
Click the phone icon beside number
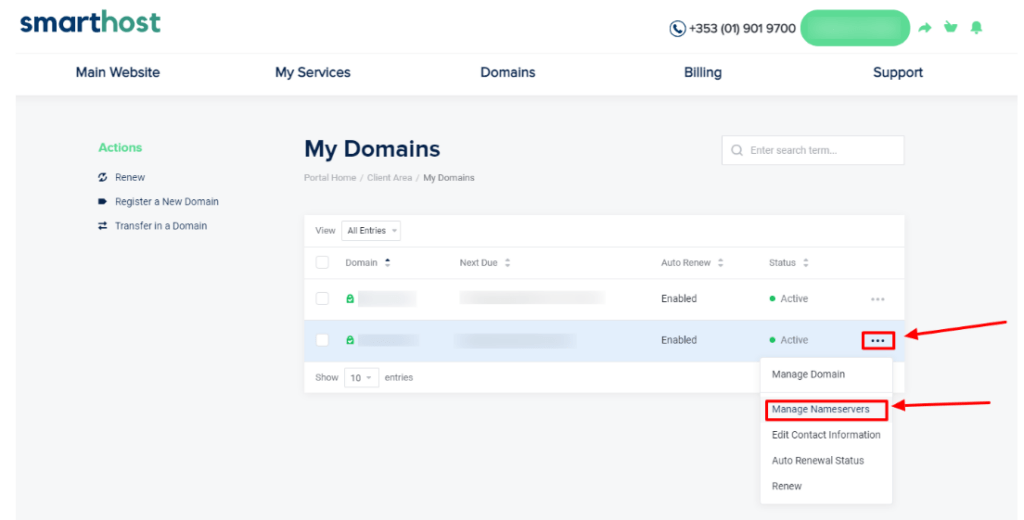(677, 29)
